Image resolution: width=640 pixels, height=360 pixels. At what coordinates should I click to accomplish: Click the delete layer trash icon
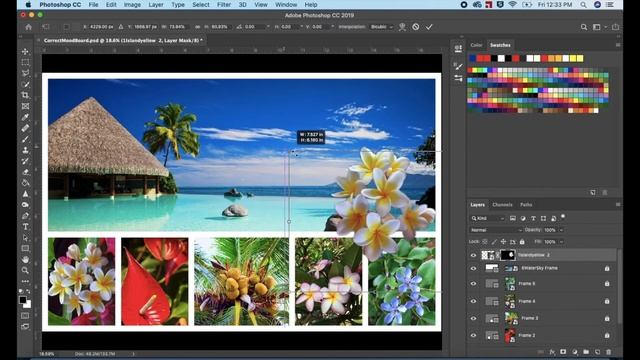pyautogui.click(x=609, y=352)
